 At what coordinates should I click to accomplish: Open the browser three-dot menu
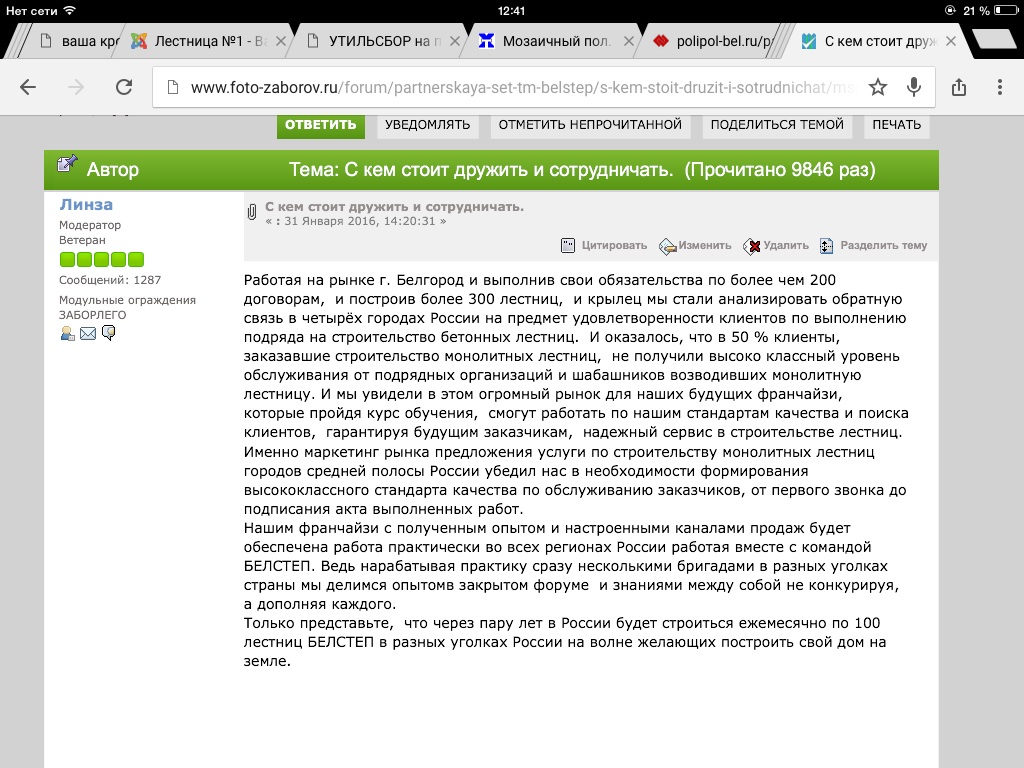[997, 87]
